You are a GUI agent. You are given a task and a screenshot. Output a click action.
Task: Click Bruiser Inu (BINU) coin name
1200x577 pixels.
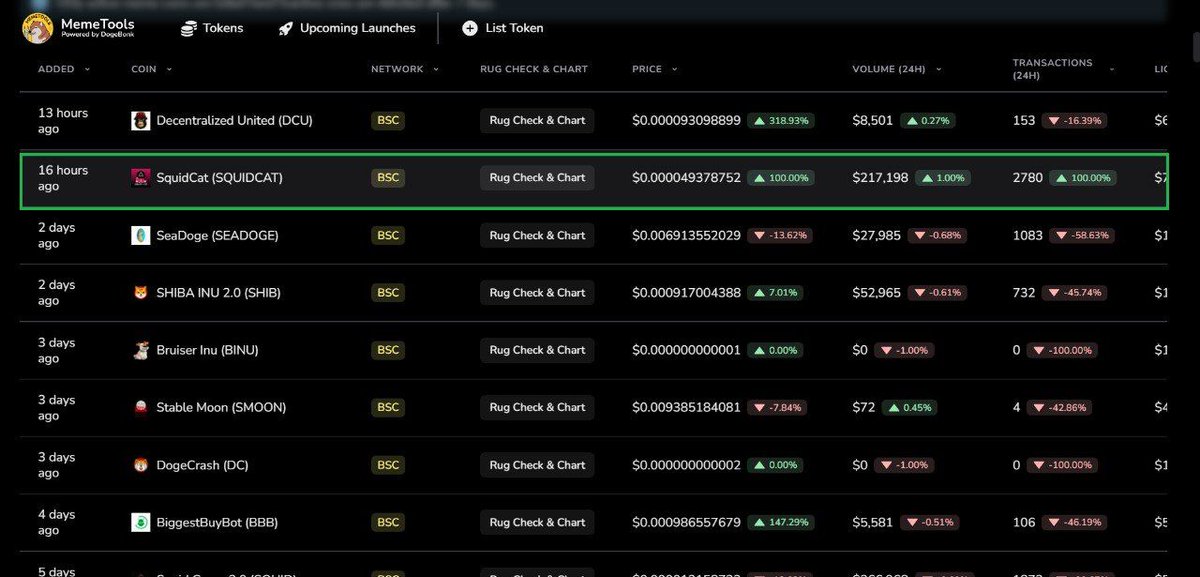pyautogui.click(x=208, y=350)
